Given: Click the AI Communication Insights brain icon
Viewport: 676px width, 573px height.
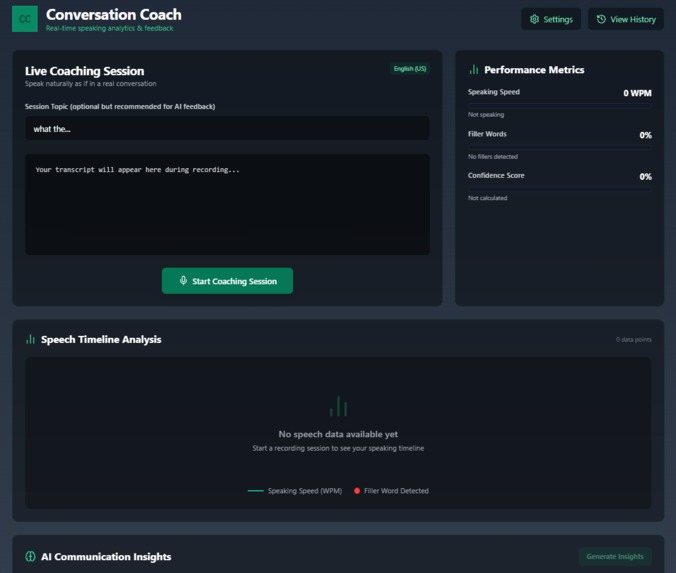Looking at the screenshot, I should tap(30, 556).
